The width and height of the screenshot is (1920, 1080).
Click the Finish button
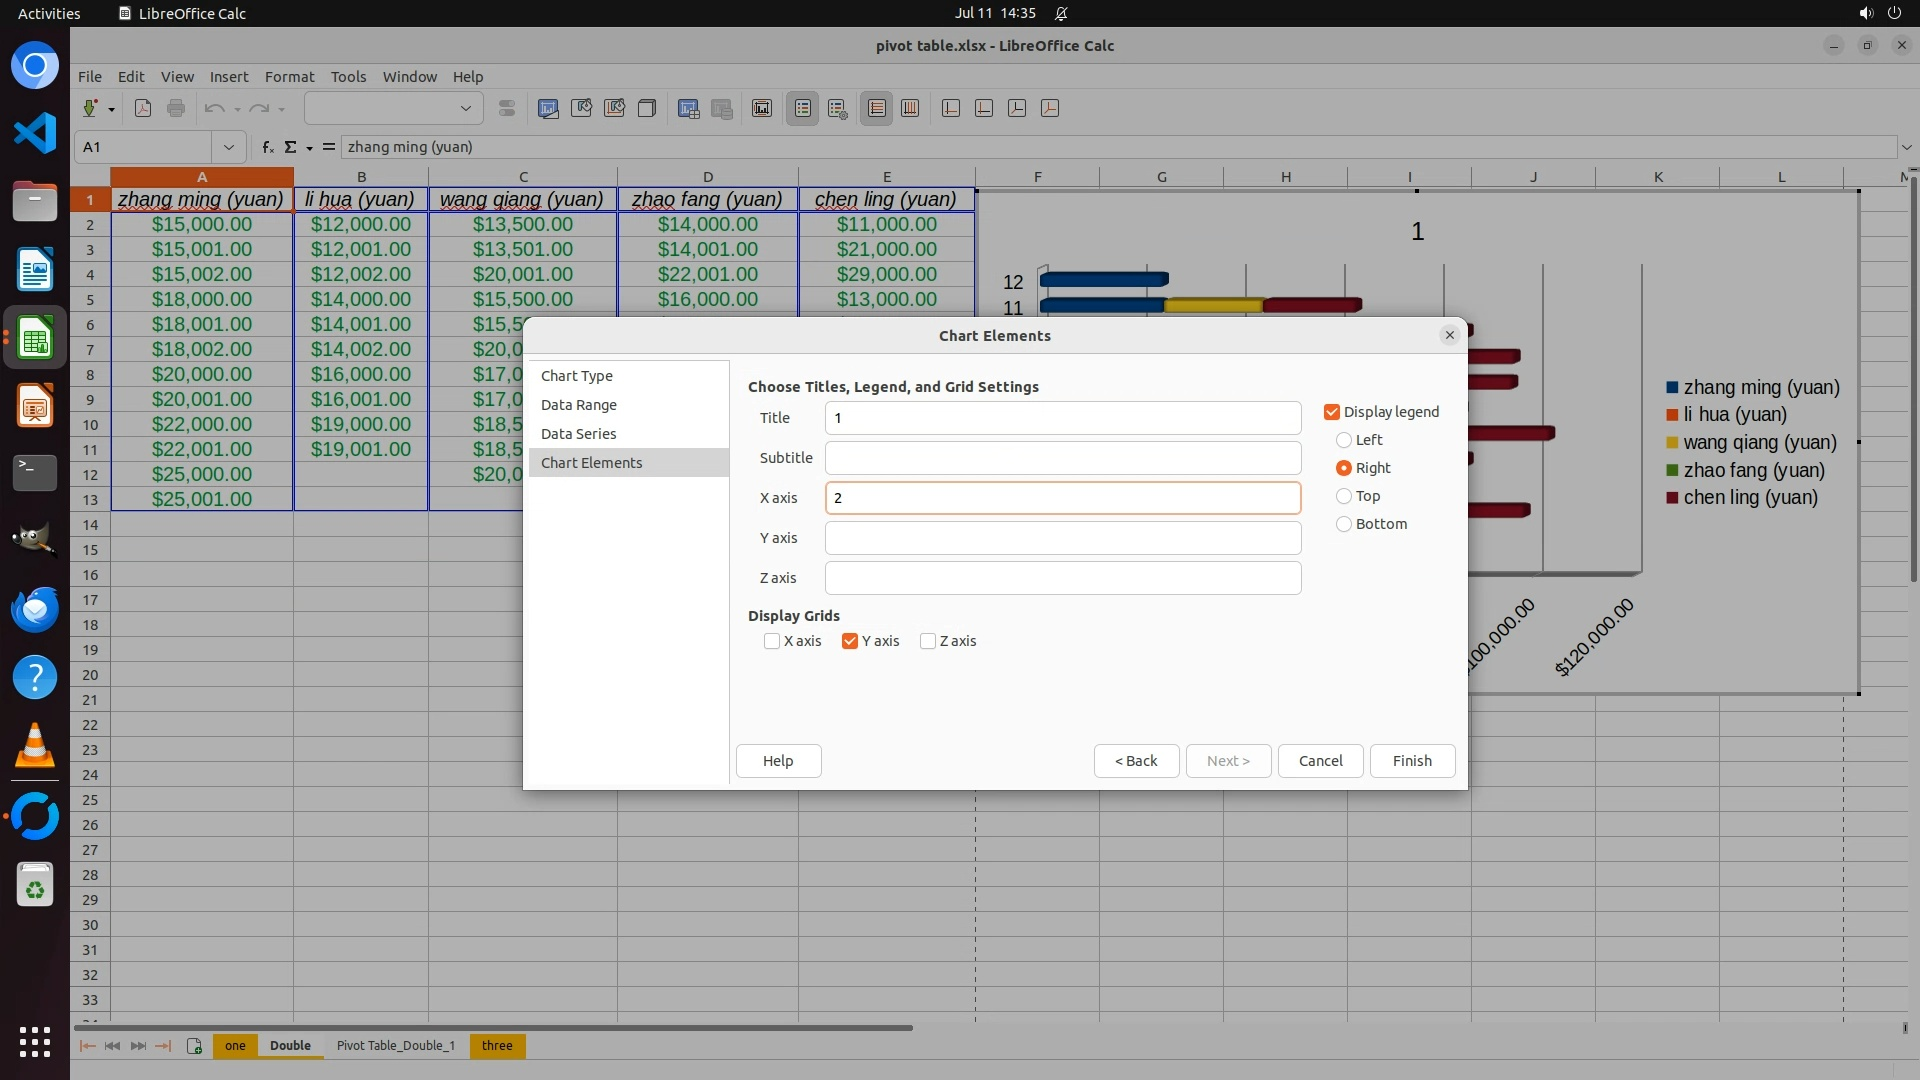coord(1411,761)
